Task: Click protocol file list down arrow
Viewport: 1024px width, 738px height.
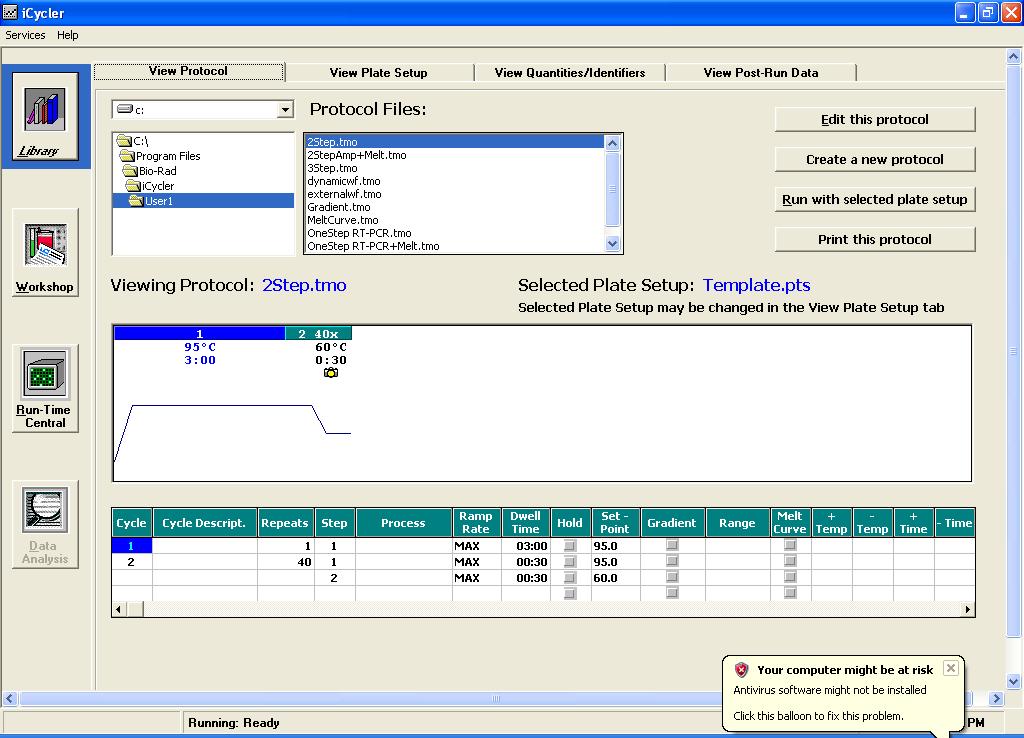Action: point(612,244)
